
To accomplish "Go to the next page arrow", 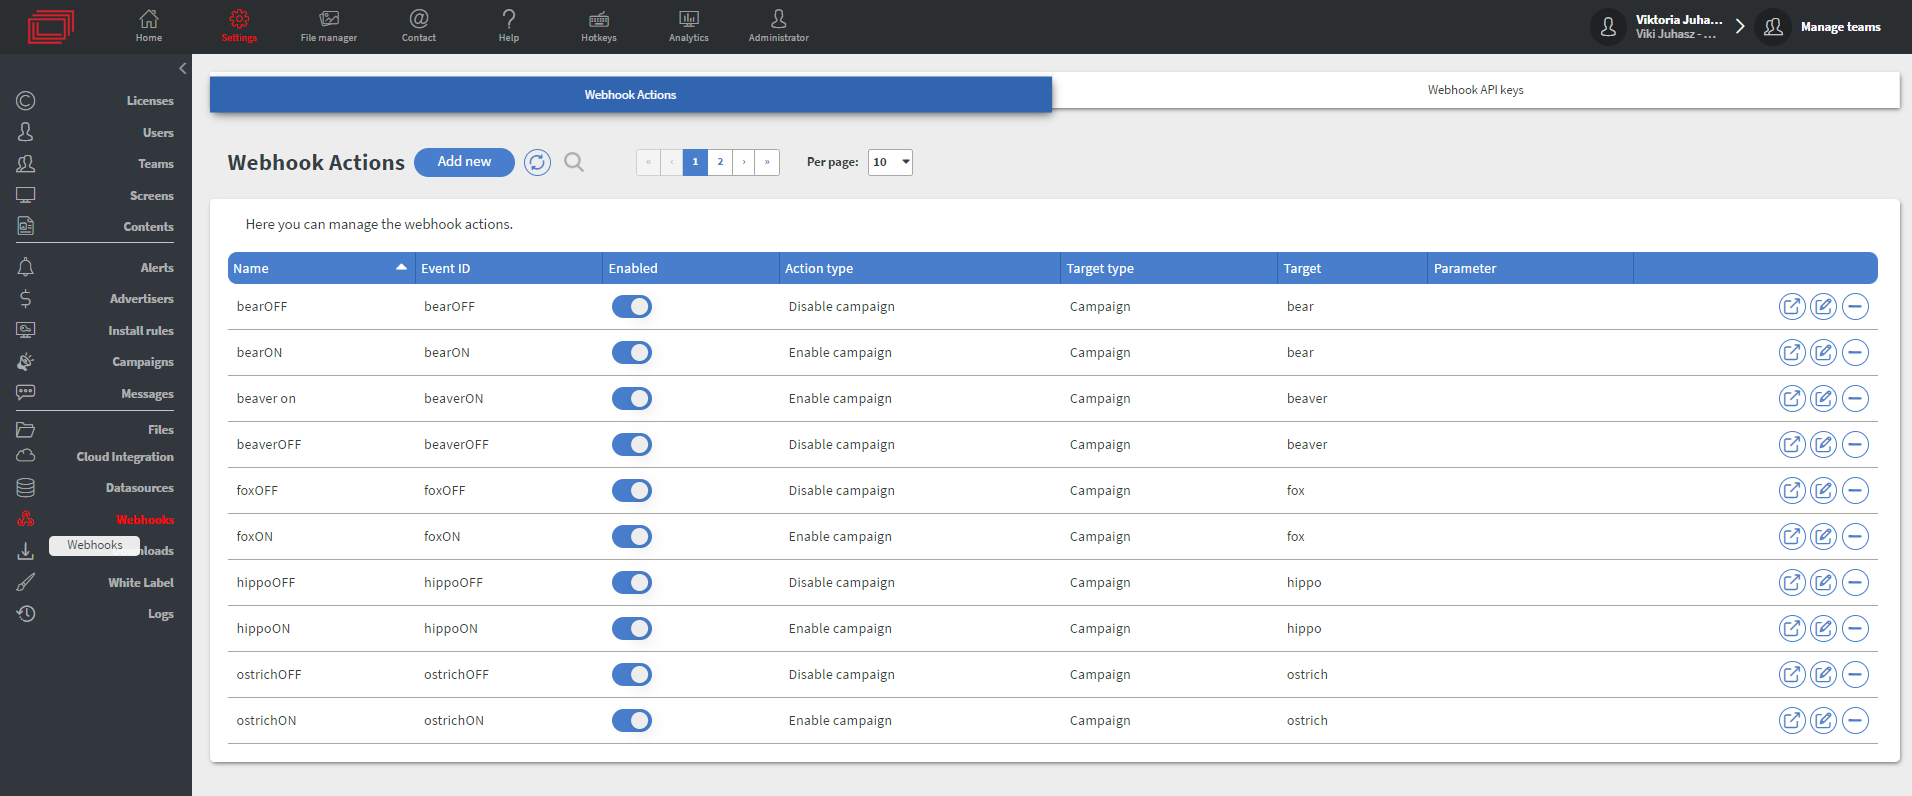I will coord(744,162).
